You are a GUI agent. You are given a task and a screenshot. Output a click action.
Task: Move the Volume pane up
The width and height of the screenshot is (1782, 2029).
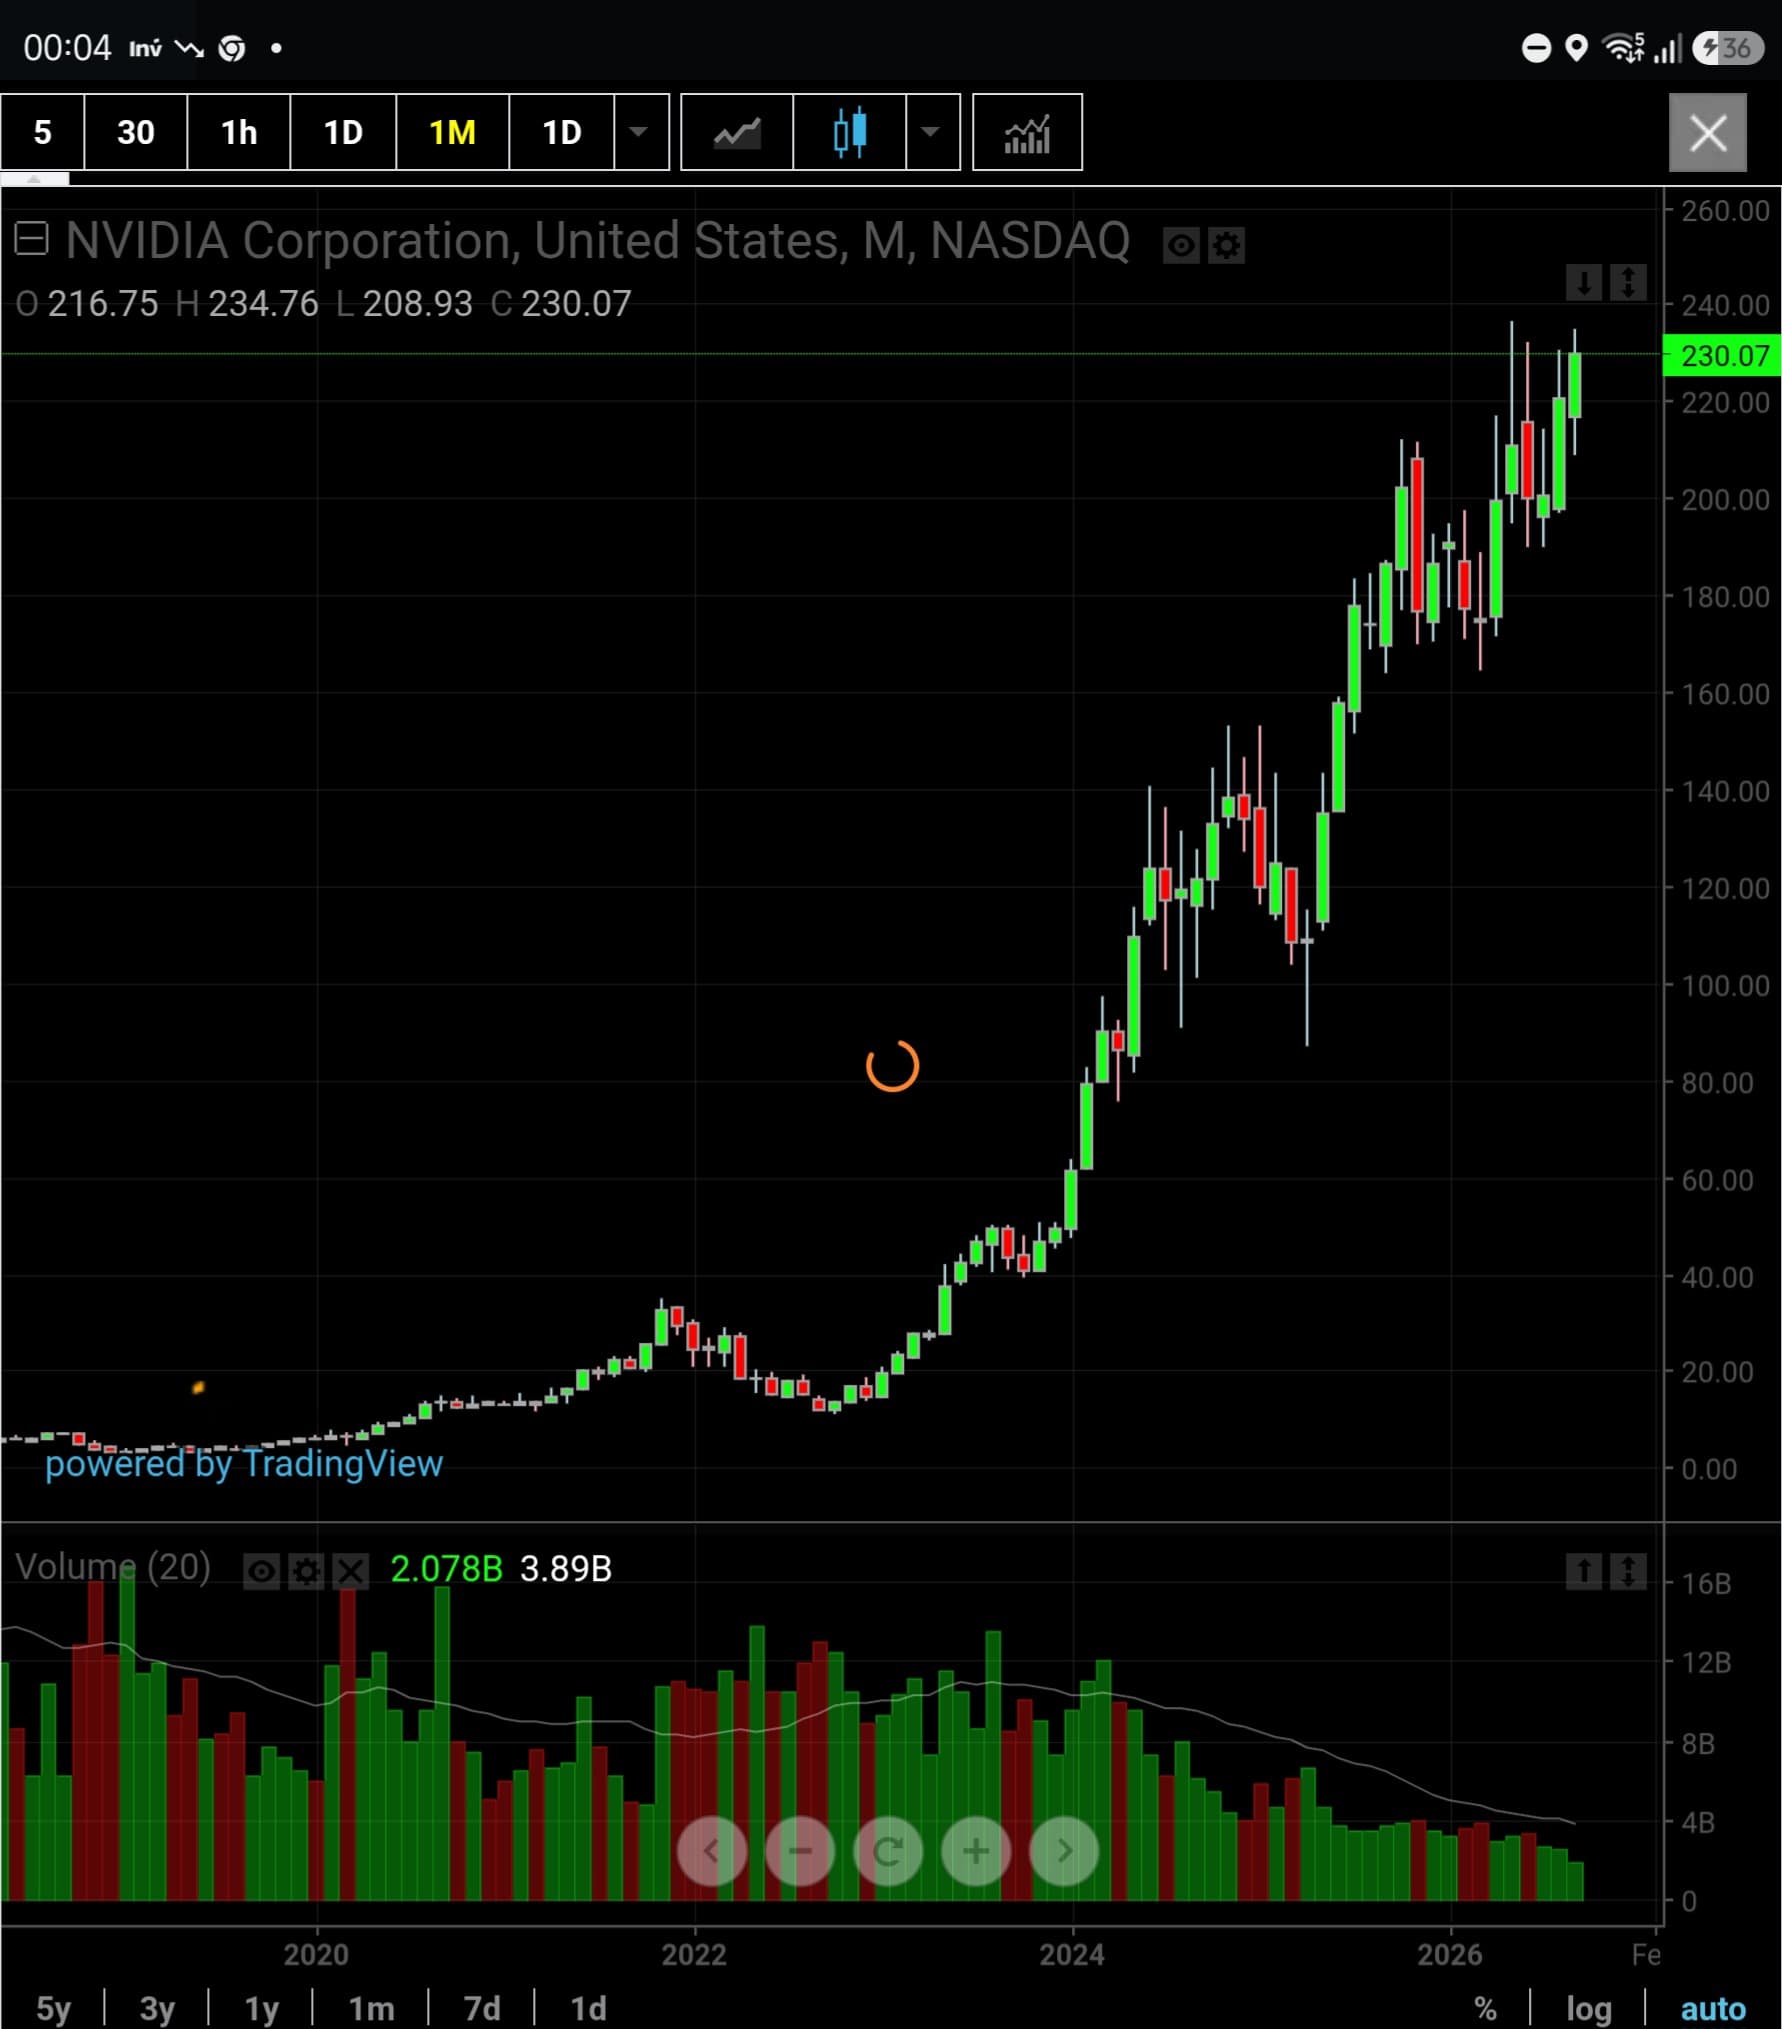coord(1584,1571)
